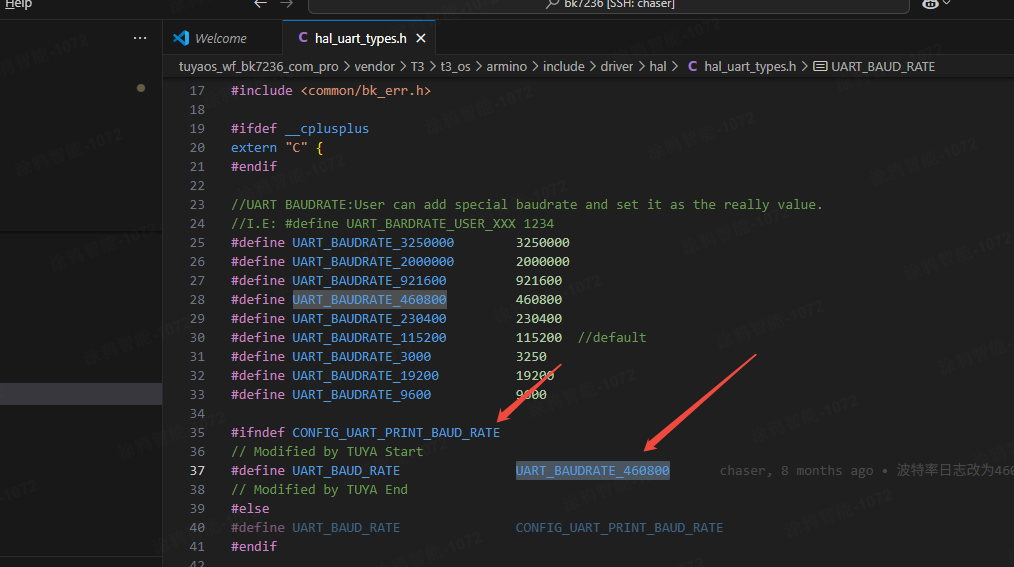The height and width of the screenshot is (567, 1014).
Task: Click line number 37 in the gutter
Action: [x=197, y=471]
